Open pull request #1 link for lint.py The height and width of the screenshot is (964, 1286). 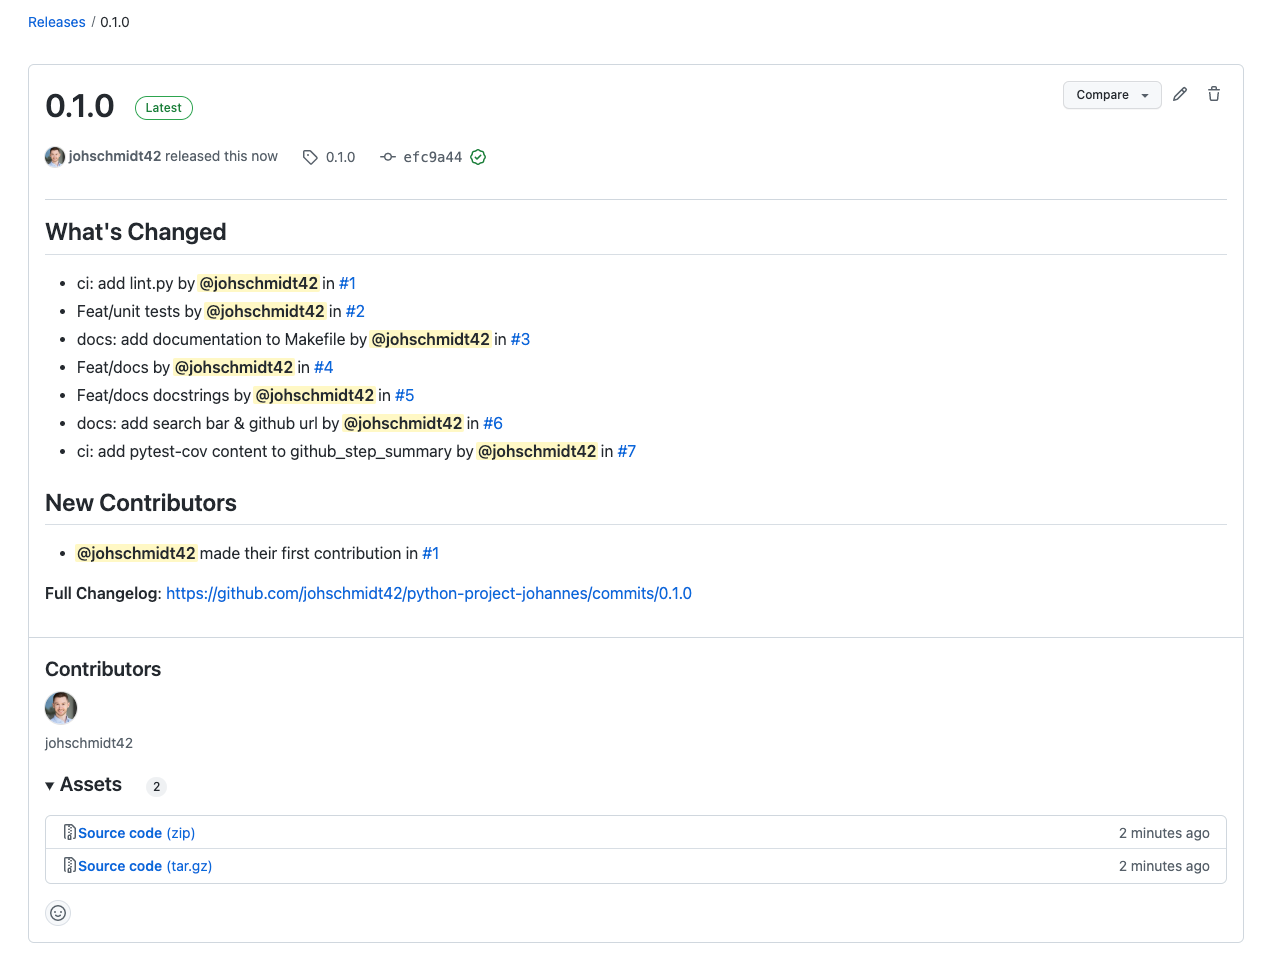click(347, 283)
